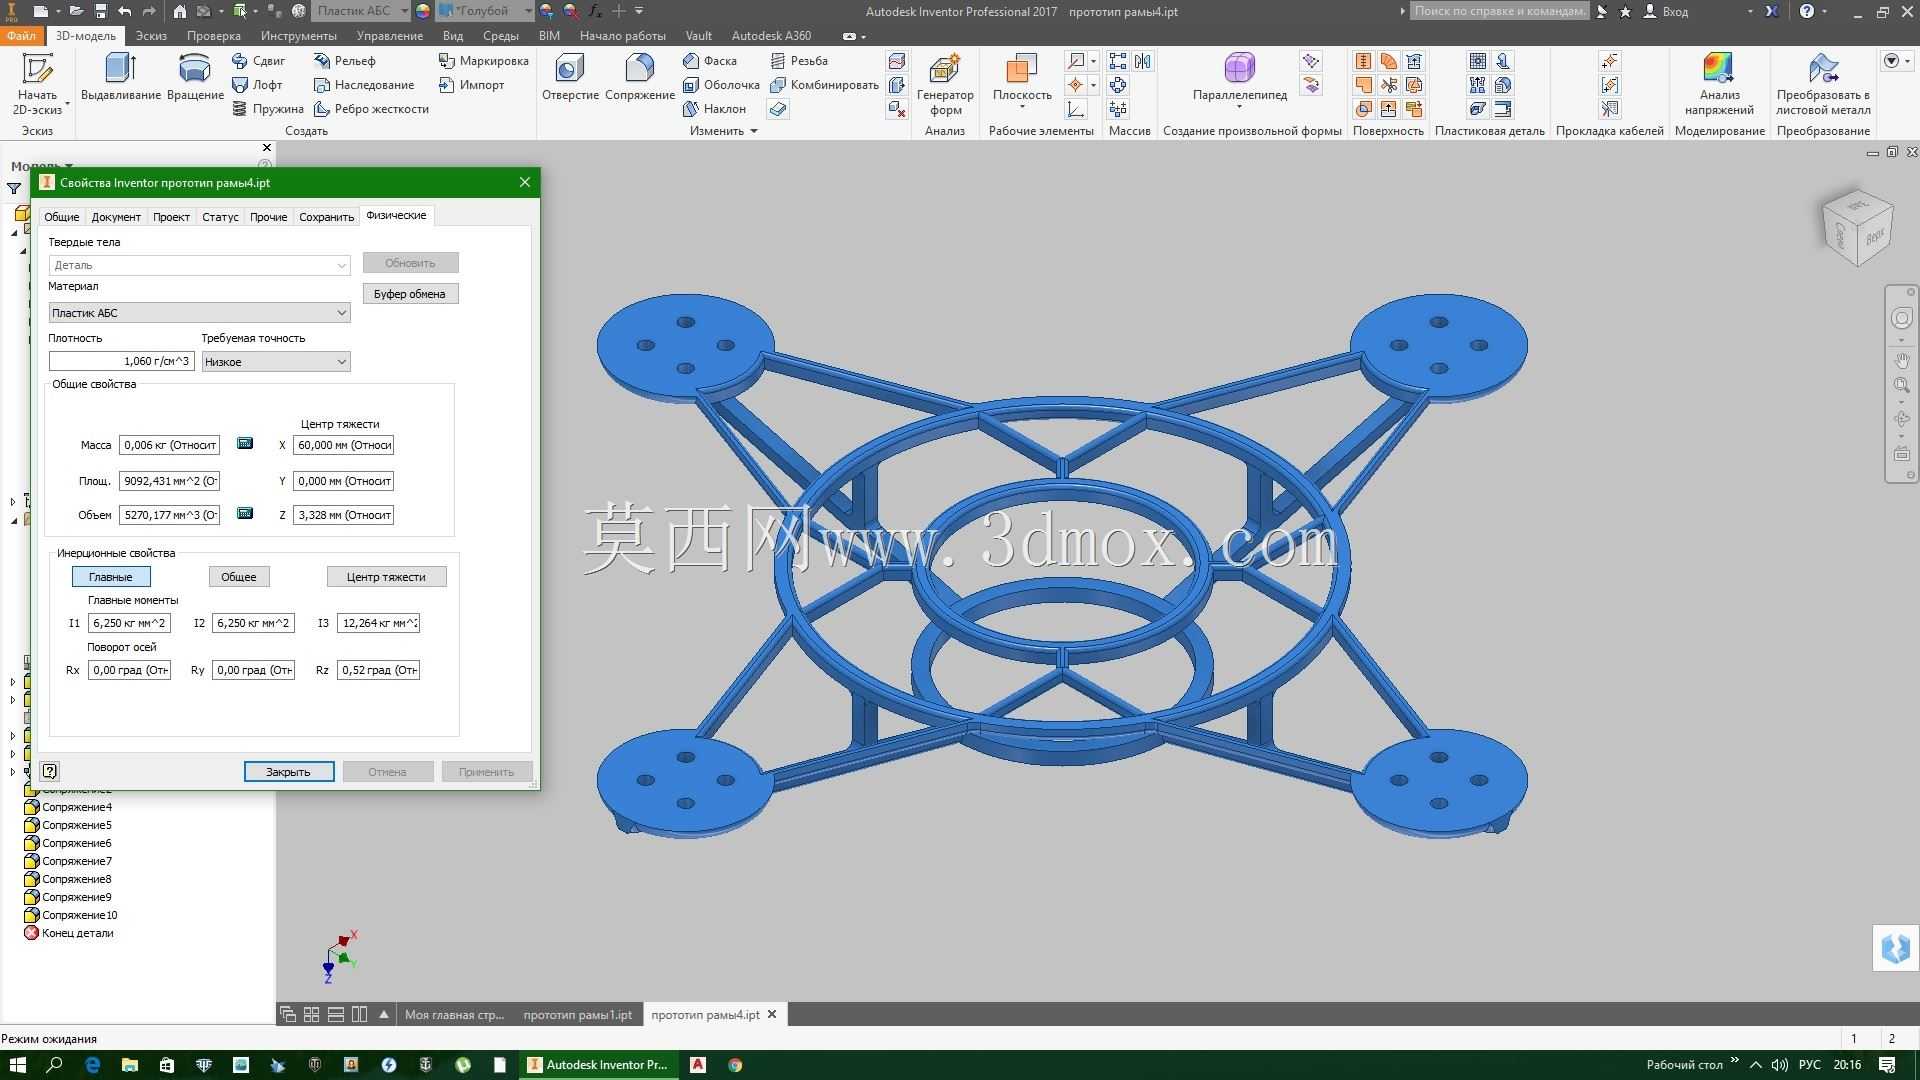Viewport: 1920px width, 1080px height.
Task: Switch to прототип рамы1.ipt document tab
Action: tap(578, 1015)
